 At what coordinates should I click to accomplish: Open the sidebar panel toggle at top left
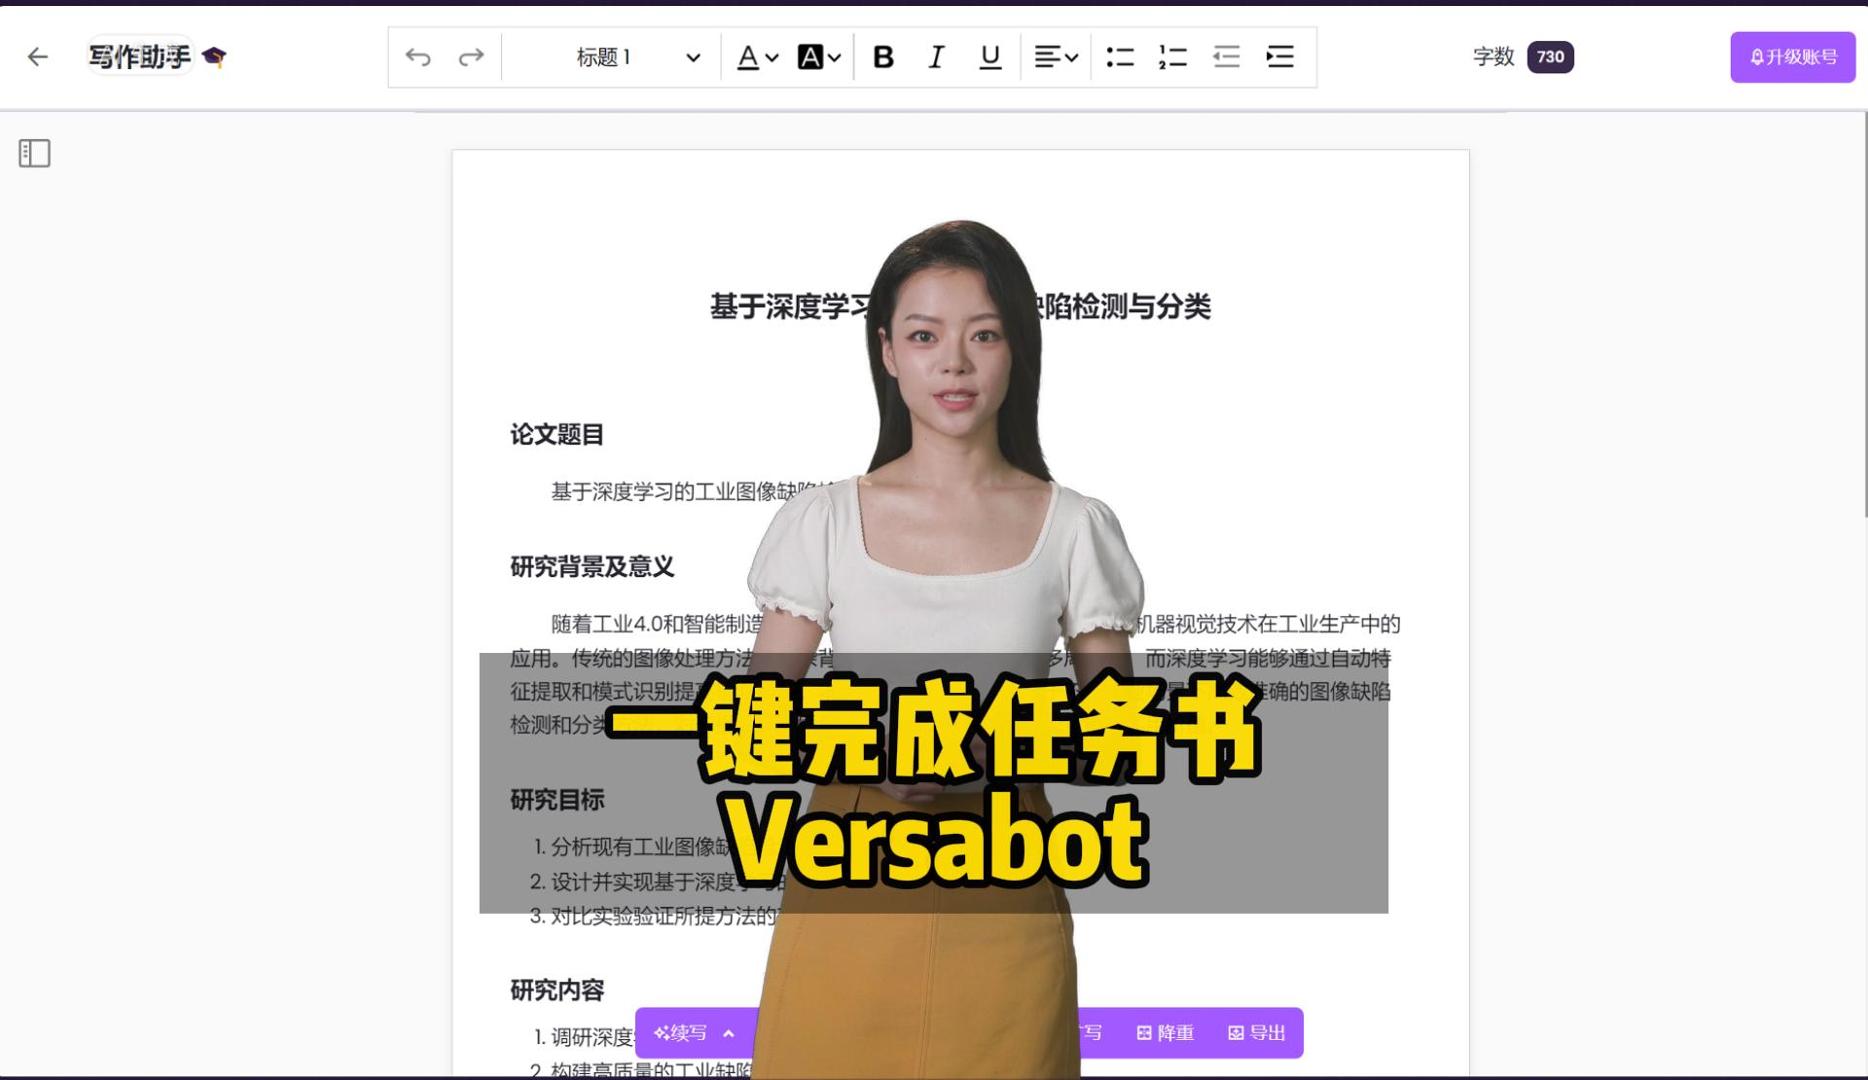[x=33, y=153]
